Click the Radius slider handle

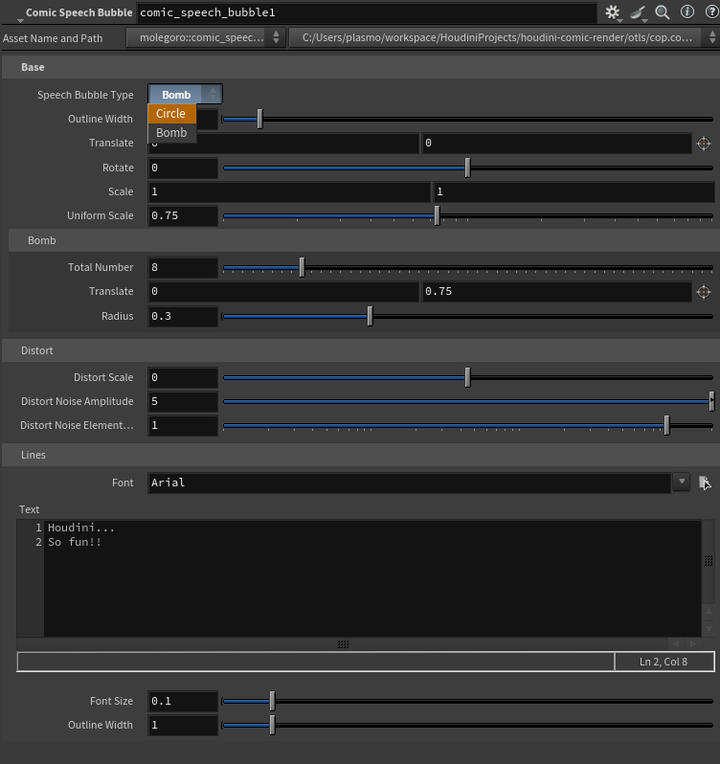click(370, 316)
